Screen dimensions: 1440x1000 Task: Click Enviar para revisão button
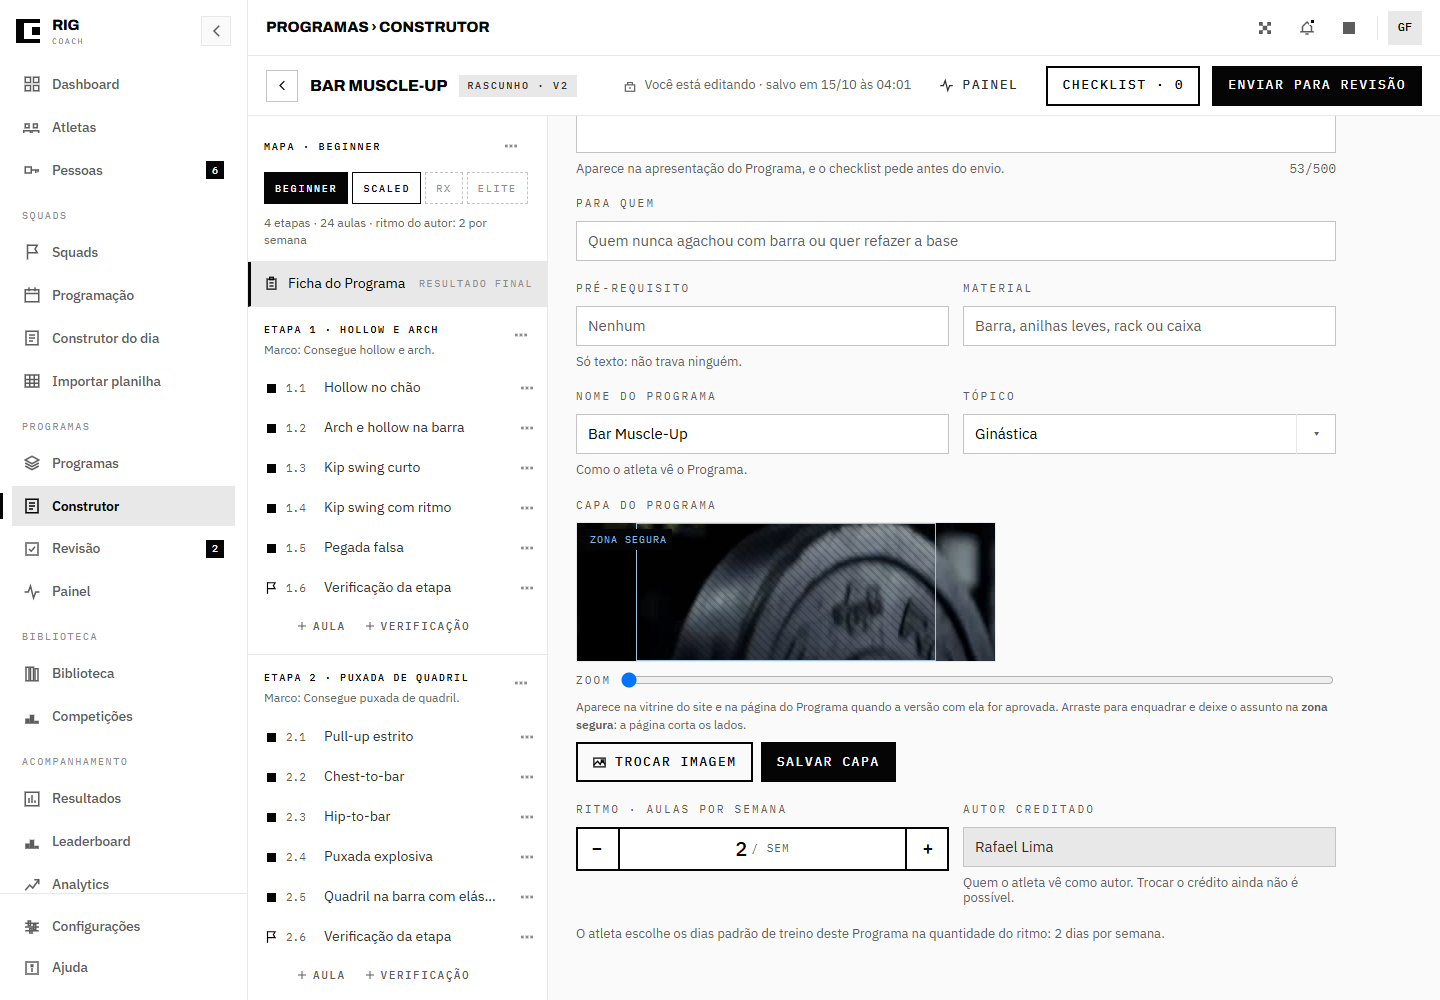tap(1317, 86)
